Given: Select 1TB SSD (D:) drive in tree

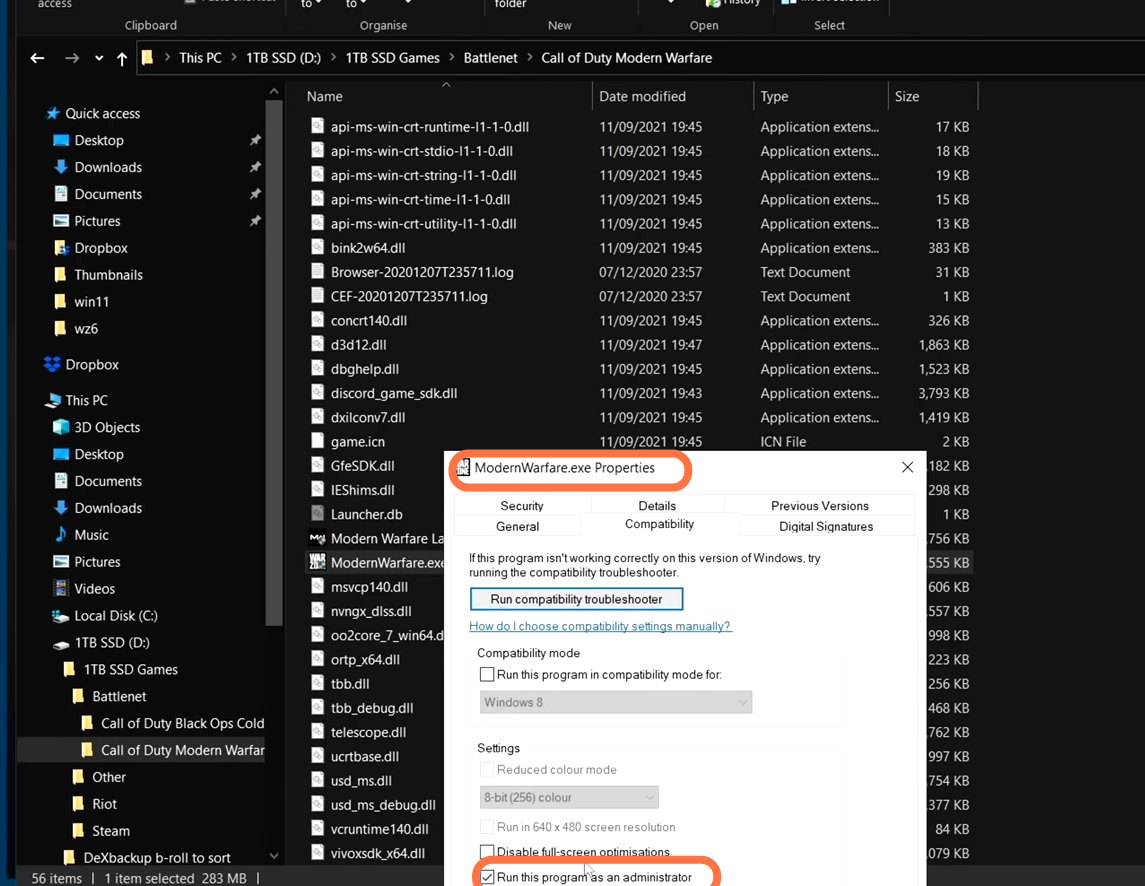Looking at the screenshot, I should click(x=112, y=643).
